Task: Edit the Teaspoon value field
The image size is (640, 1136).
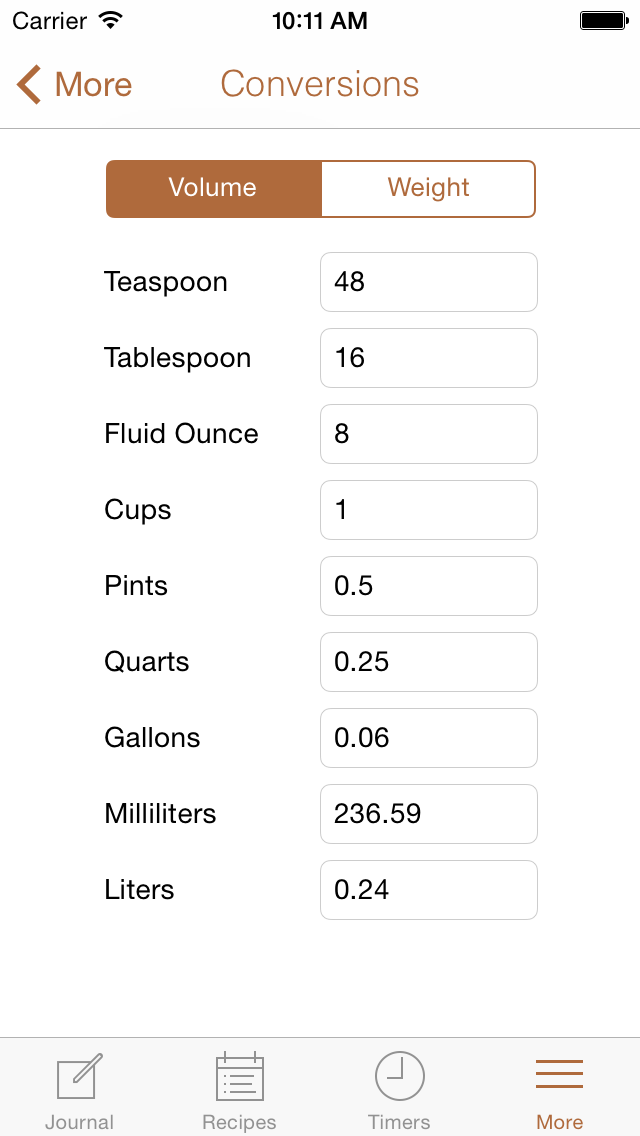Action: click(x=429, y=282)
